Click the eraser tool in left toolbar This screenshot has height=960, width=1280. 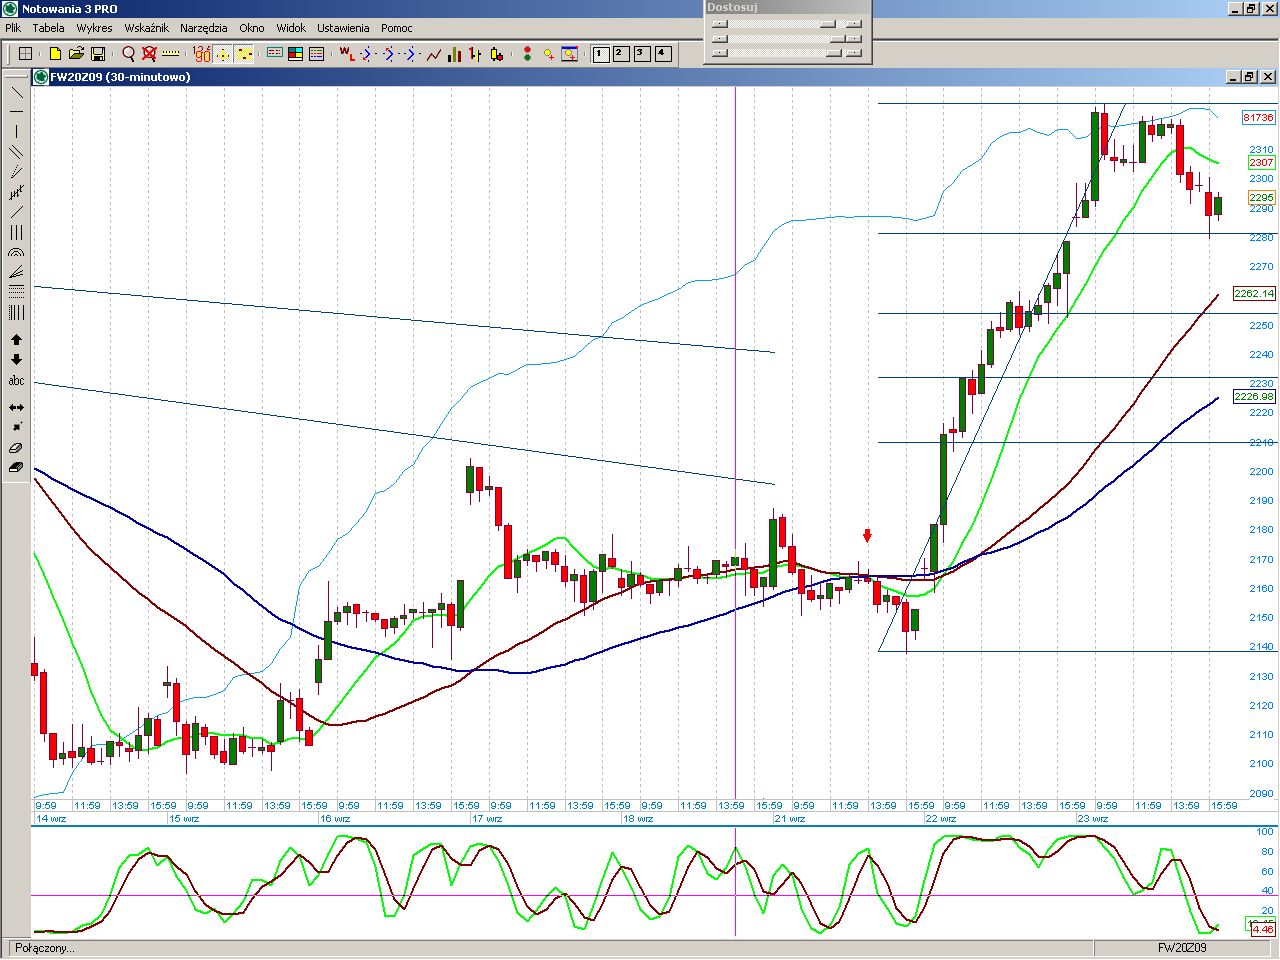(16, 448)
